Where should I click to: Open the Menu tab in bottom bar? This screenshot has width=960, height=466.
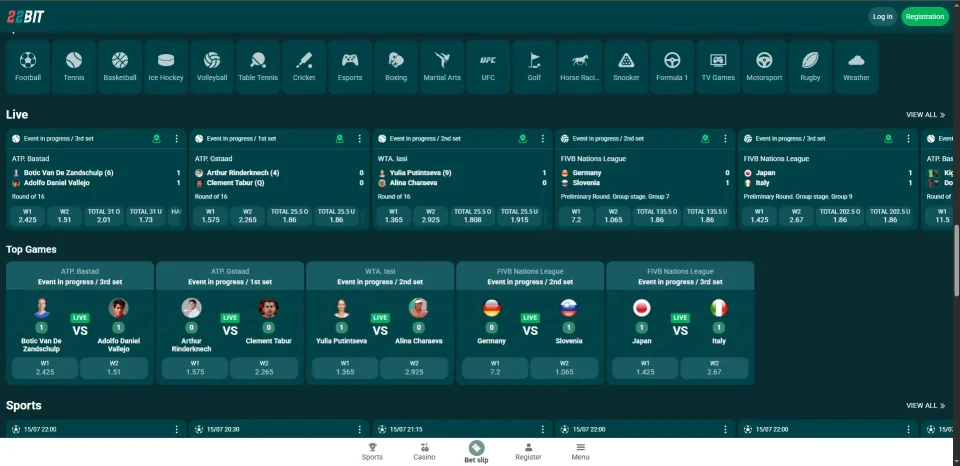coord(580,452)
